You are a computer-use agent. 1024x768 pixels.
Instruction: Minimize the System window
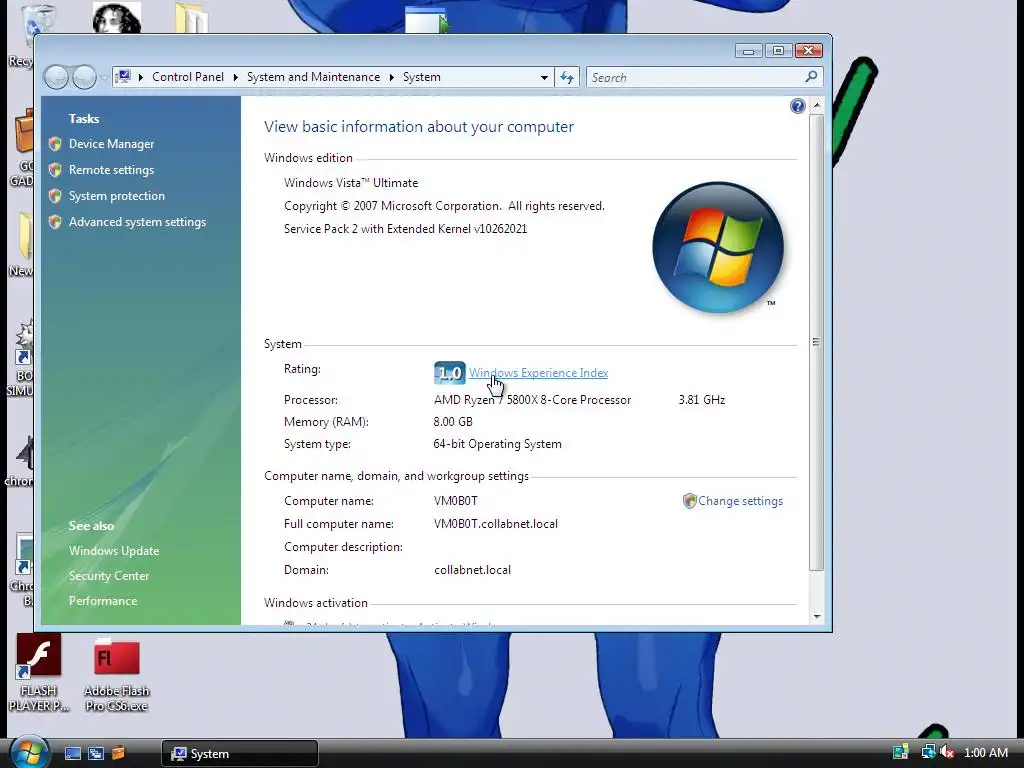[748, 51]
